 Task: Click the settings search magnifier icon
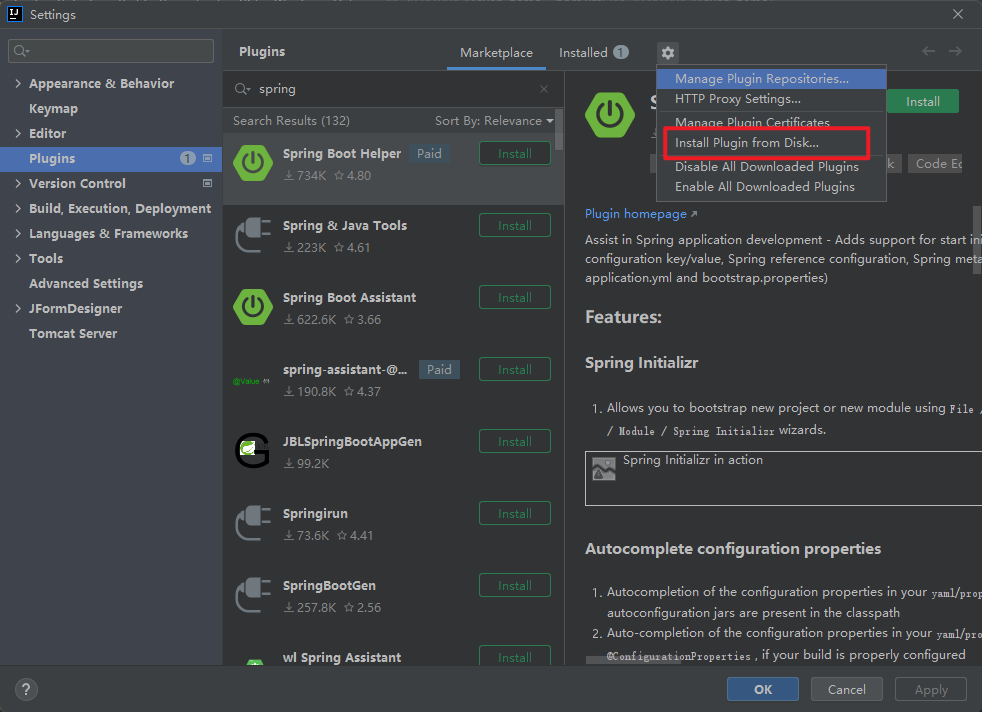click(x=21, y=51)
